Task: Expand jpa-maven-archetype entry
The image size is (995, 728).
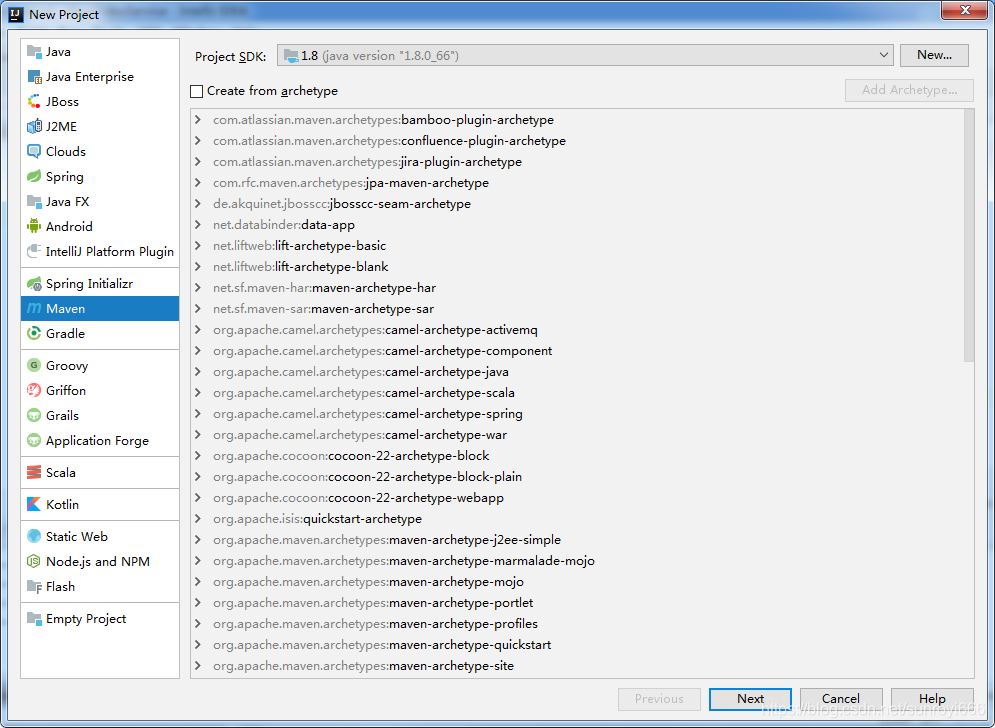Action: click(x=198, y=183)
